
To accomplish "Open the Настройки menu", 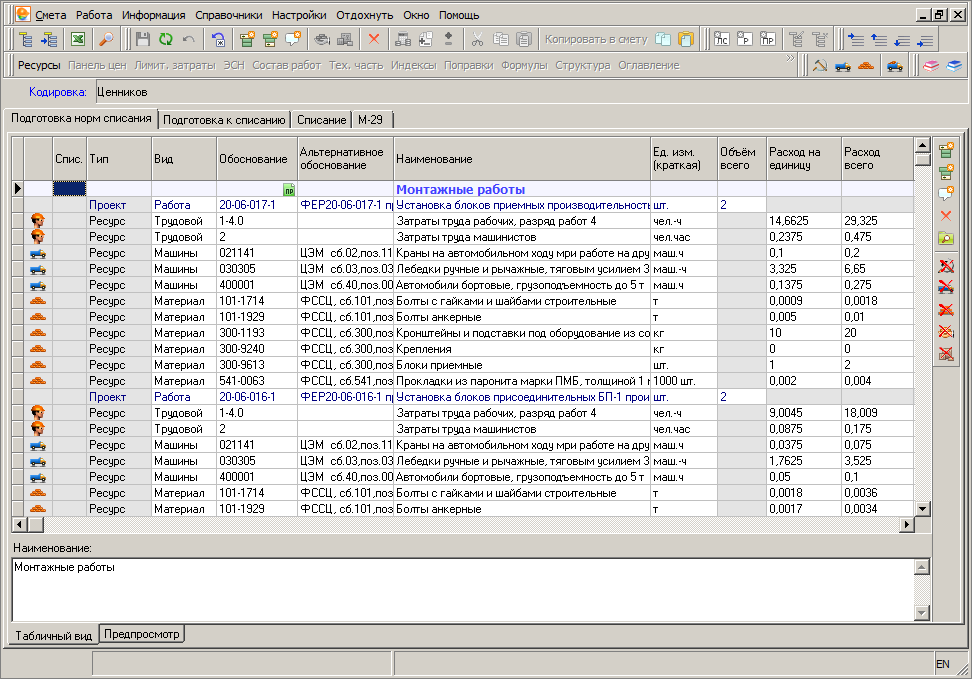I will [x=298, y=15].
